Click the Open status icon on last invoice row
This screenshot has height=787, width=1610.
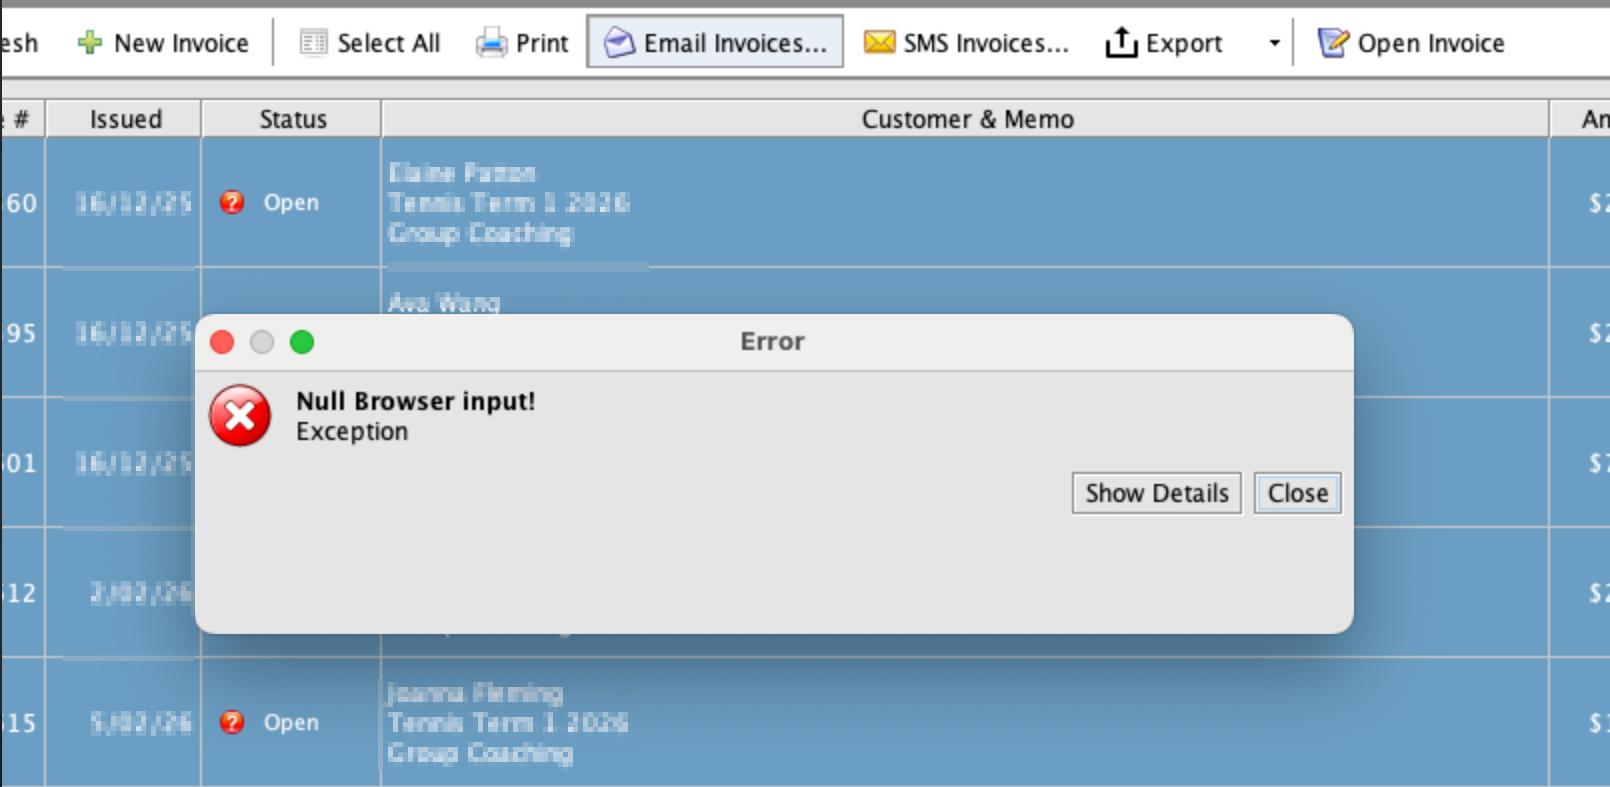tap(232, 722)
